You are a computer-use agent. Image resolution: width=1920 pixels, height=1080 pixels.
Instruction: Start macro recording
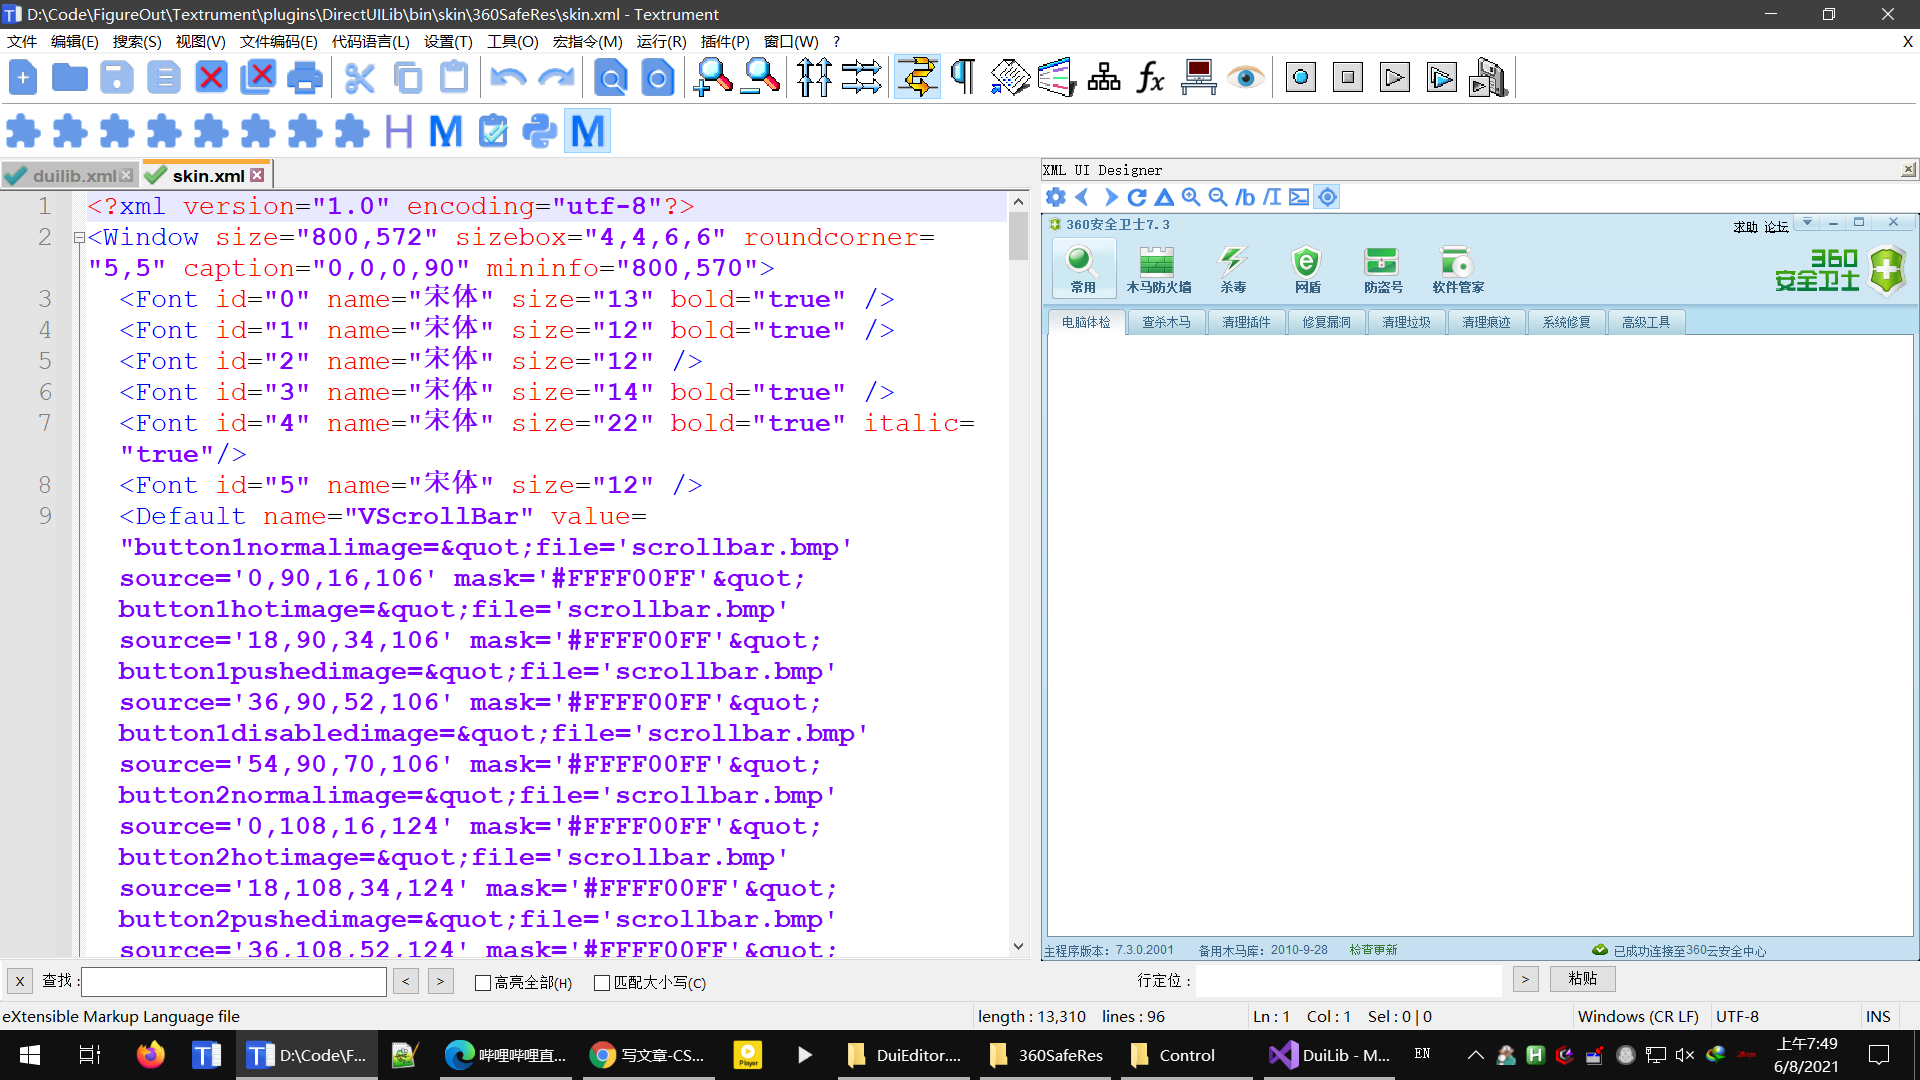click(1300, 77)
